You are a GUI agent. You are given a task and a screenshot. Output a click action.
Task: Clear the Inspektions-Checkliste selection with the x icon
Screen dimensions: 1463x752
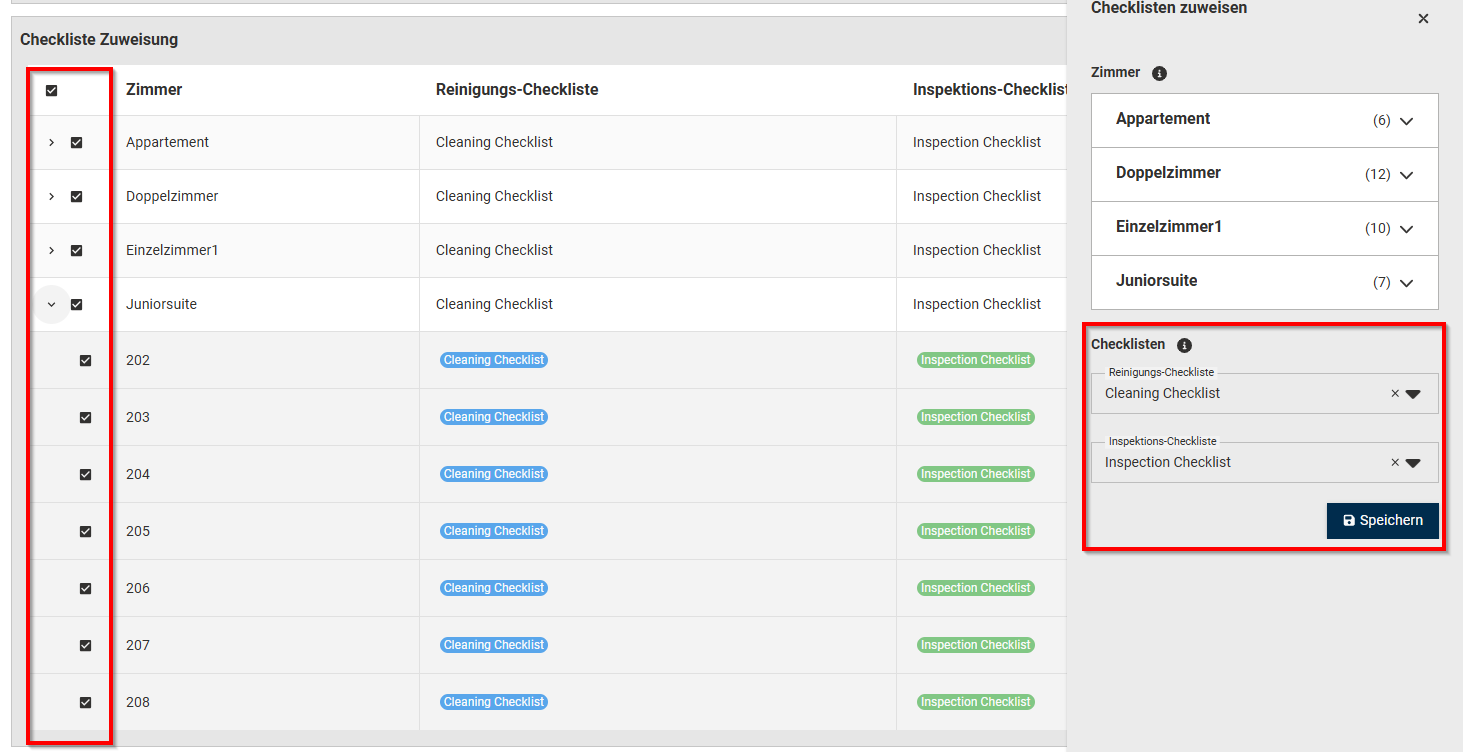click(1395, 463)
